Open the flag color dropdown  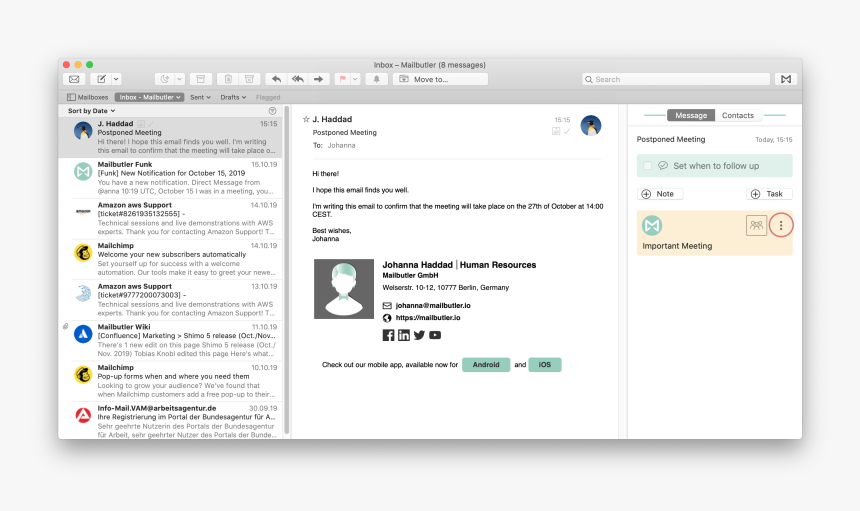point(355,79)
